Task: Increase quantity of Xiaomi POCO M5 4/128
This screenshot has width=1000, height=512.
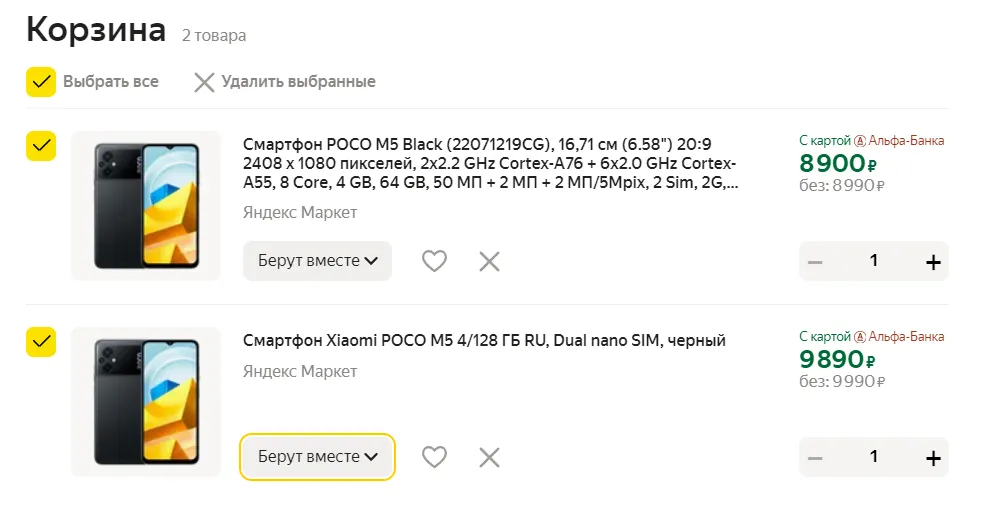Action: click(x=933, y=458)
